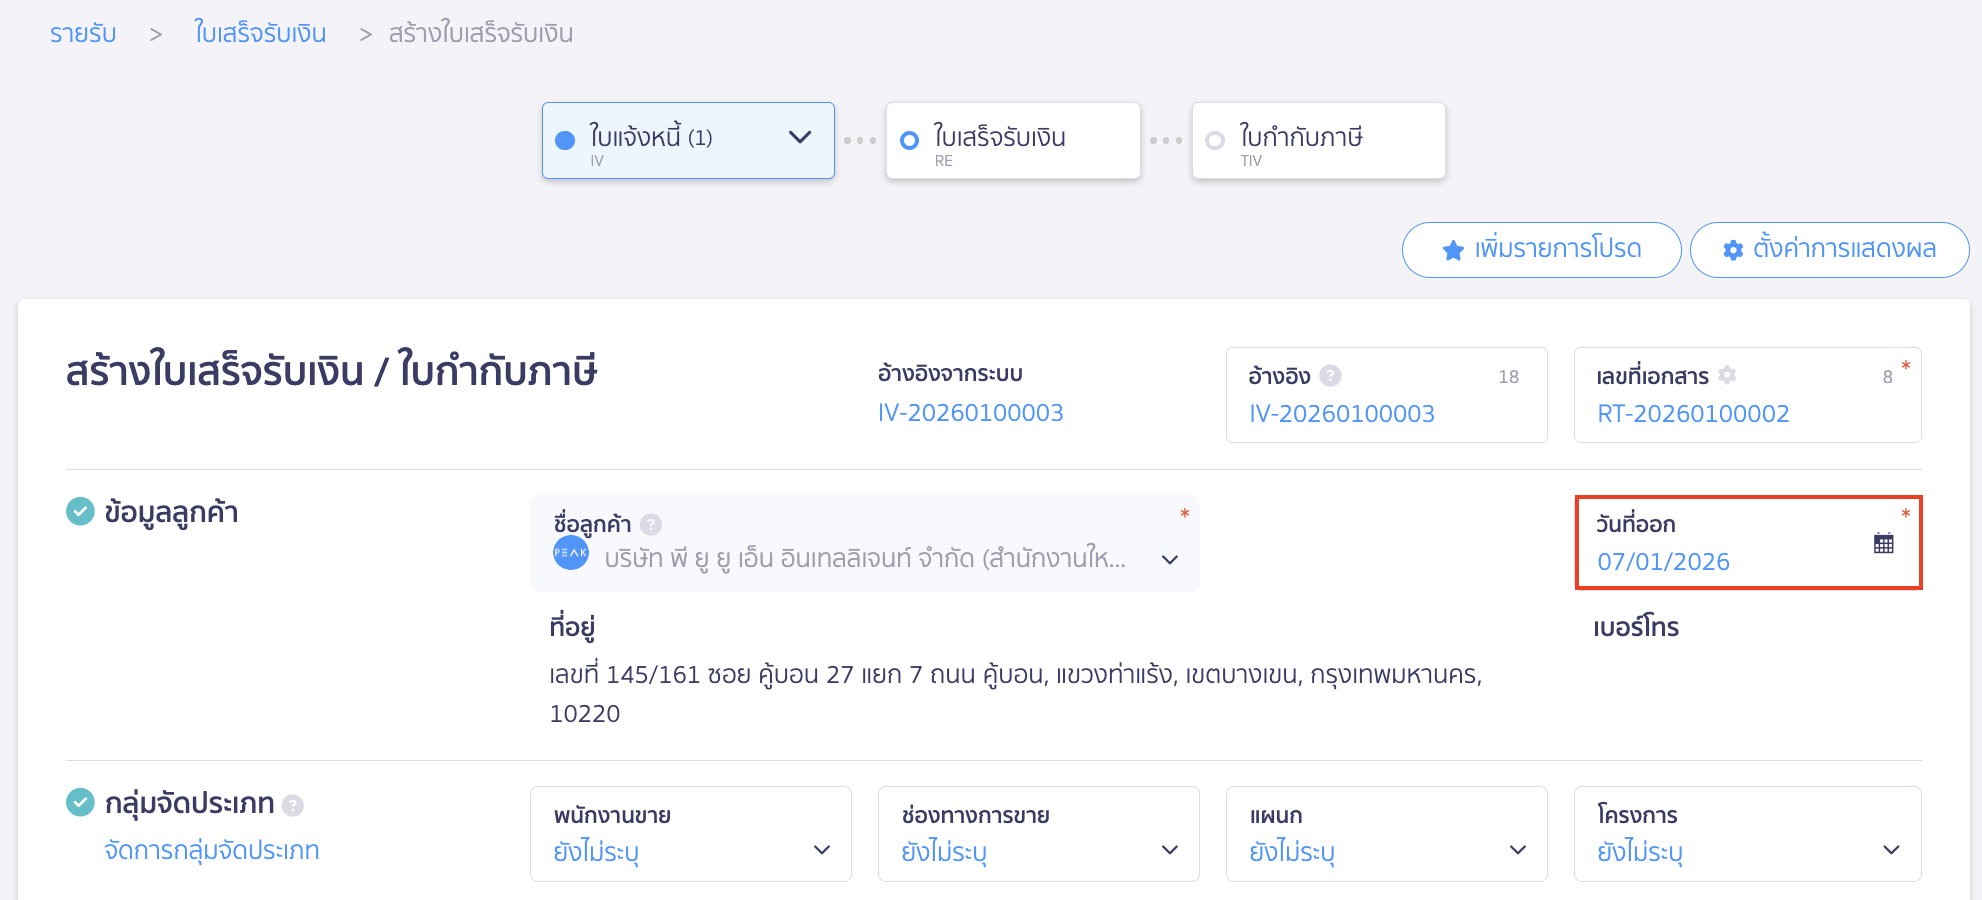Expand the ใบแจ้งหนี้ (1) dropdown

point(798,139)
